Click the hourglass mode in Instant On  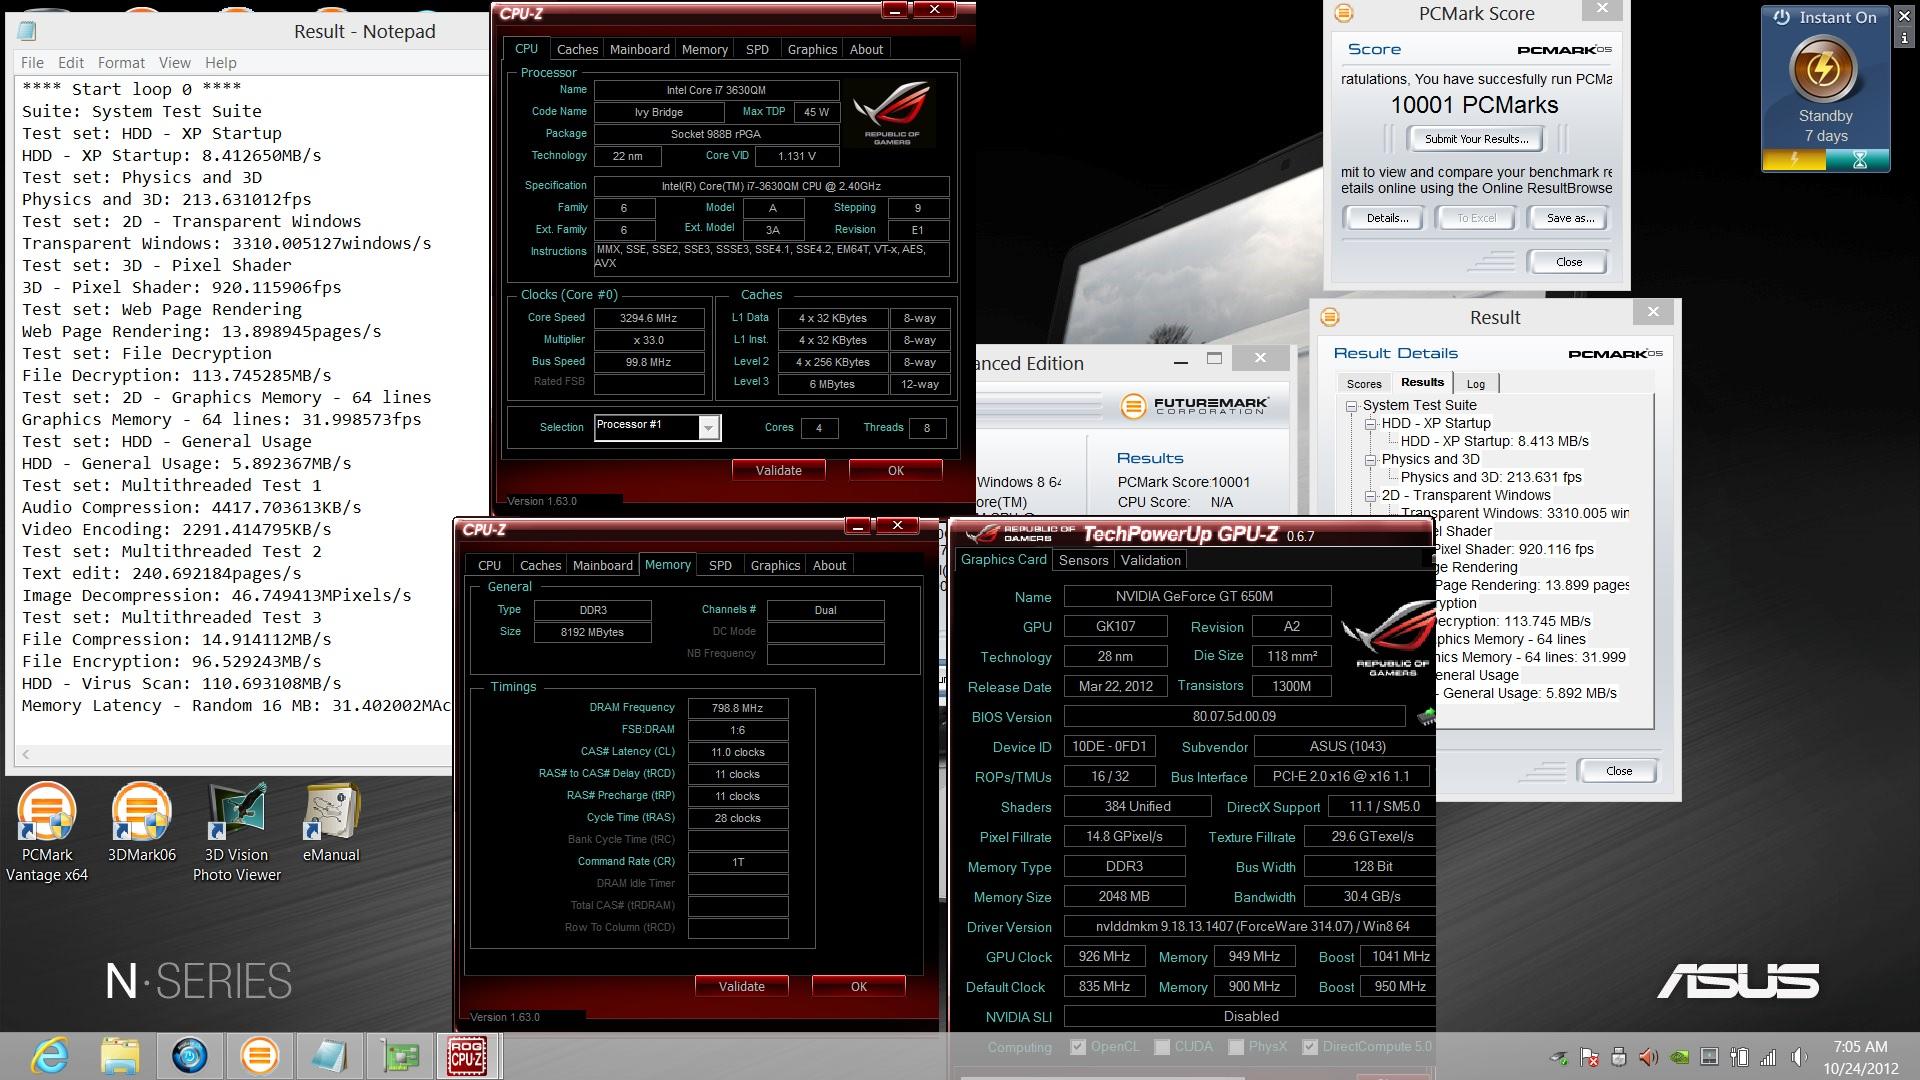[1858, 160]
